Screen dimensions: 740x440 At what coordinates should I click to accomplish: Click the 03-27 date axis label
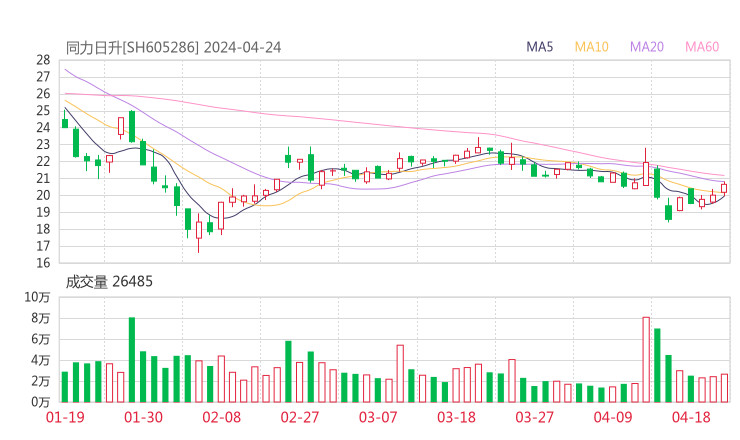point(534,417)
